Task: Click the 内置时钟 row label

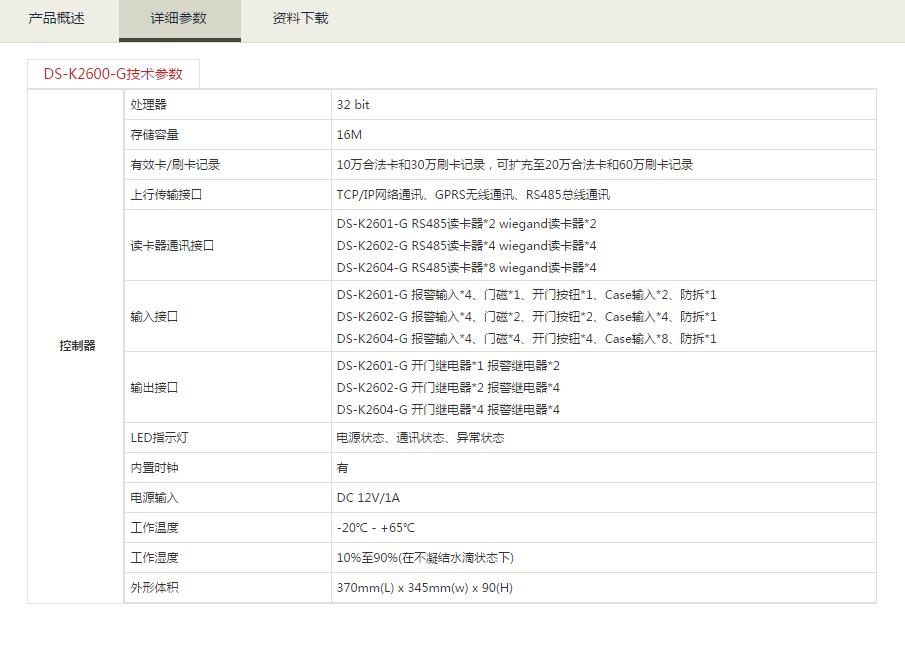Action: 154,468
